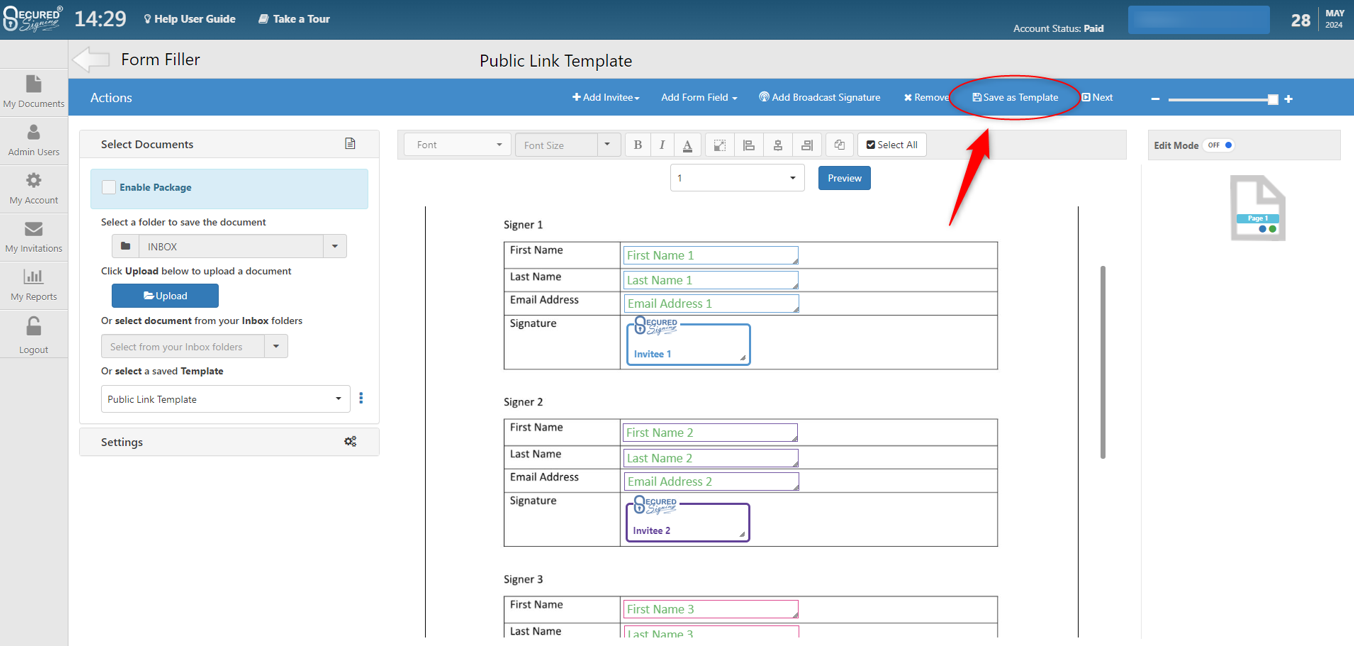
Task: Open the Add Form Field menu
Action: [699, 98]
